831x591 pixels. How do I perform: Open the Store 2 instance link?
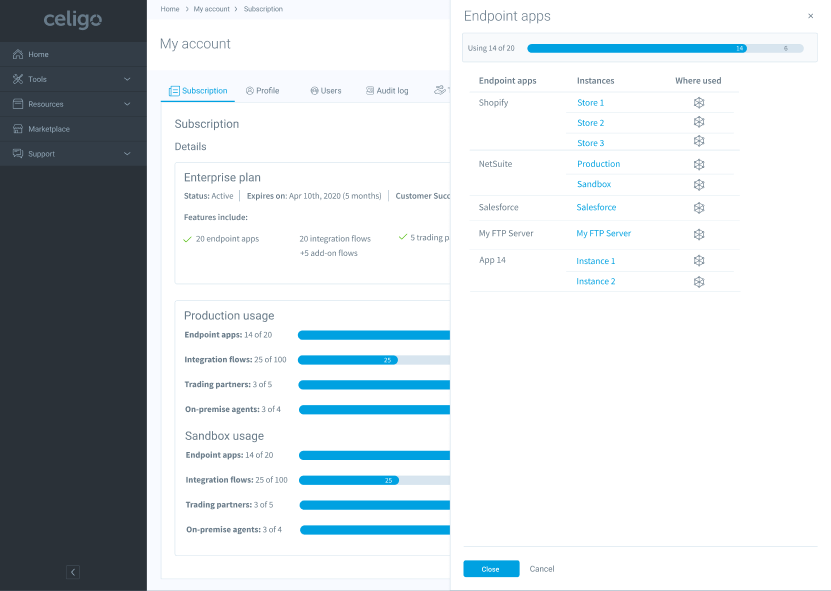tap(590, 123)
